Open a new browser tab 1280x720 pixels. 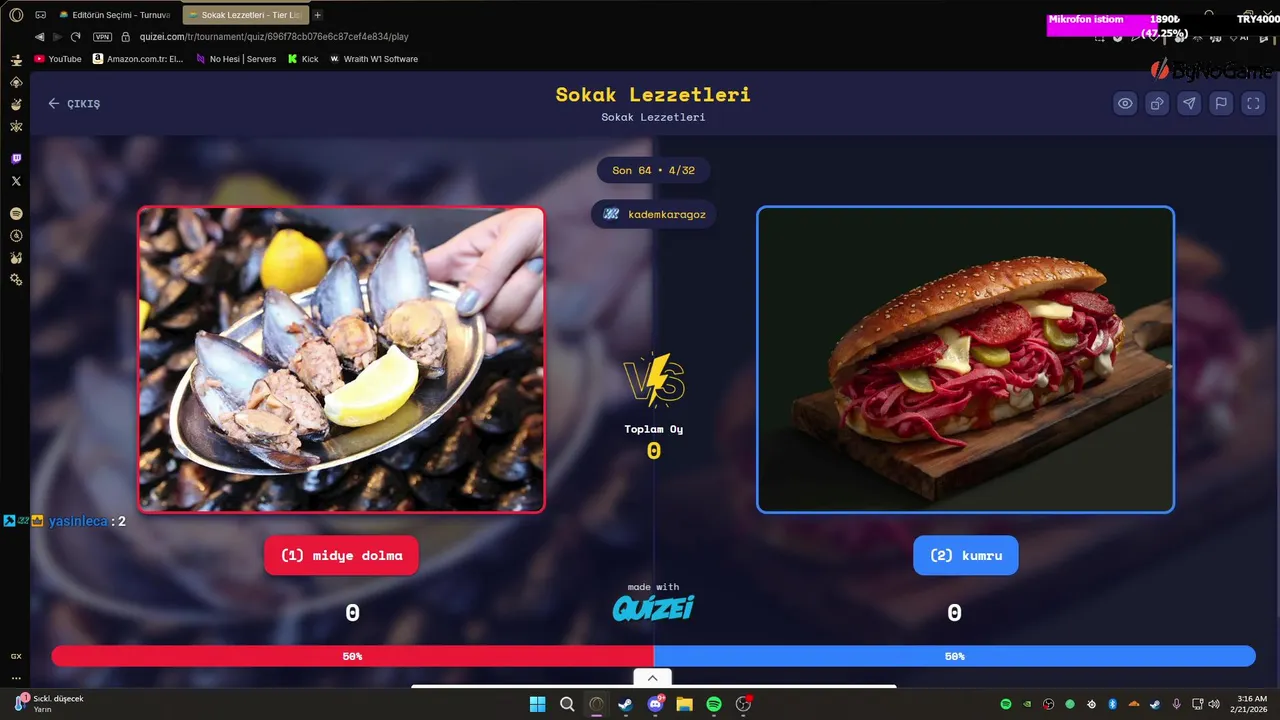coord(318,15)
